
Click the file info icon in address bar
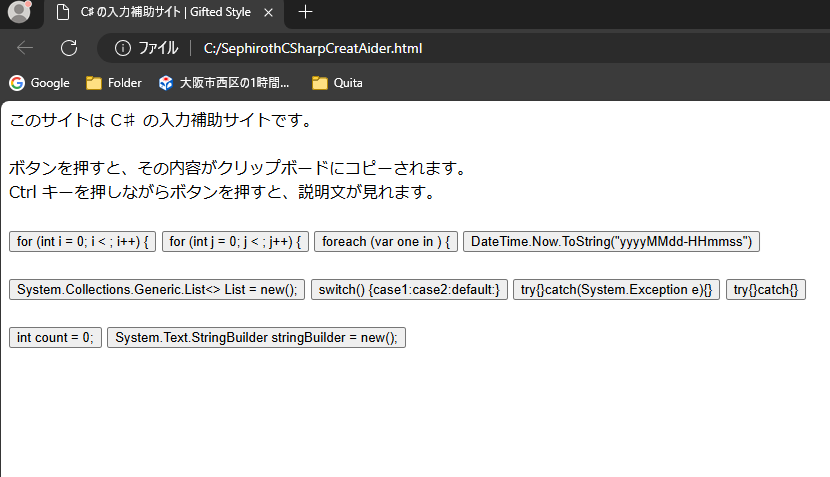[x=123, y=48]
